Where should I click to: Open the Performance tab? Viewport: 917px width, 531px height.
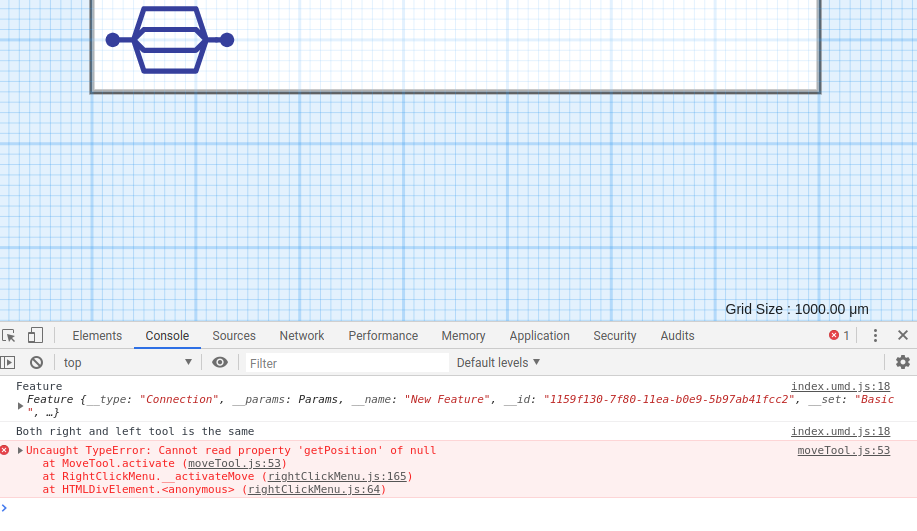(x=383, y=336)
